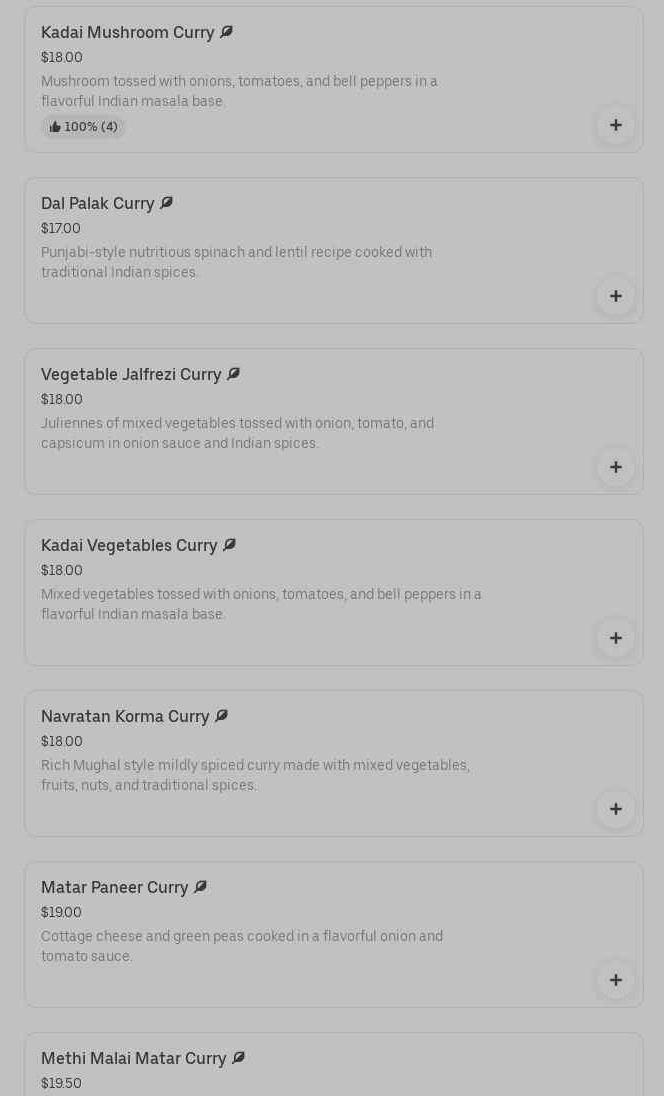The image size is (664, 1096).
Task: Click leaf icon next to Navratan Korma Curry
Action: click(x=221, y=716)
